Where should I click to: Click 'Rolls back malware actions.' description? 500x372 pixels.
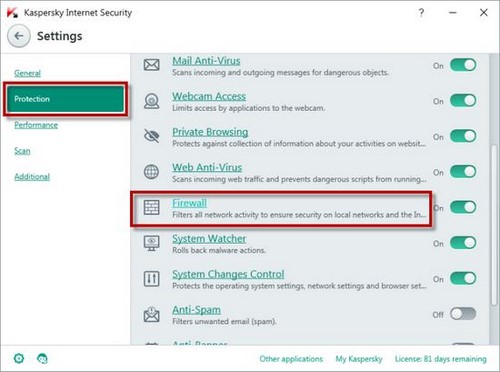tap(219, 250)
